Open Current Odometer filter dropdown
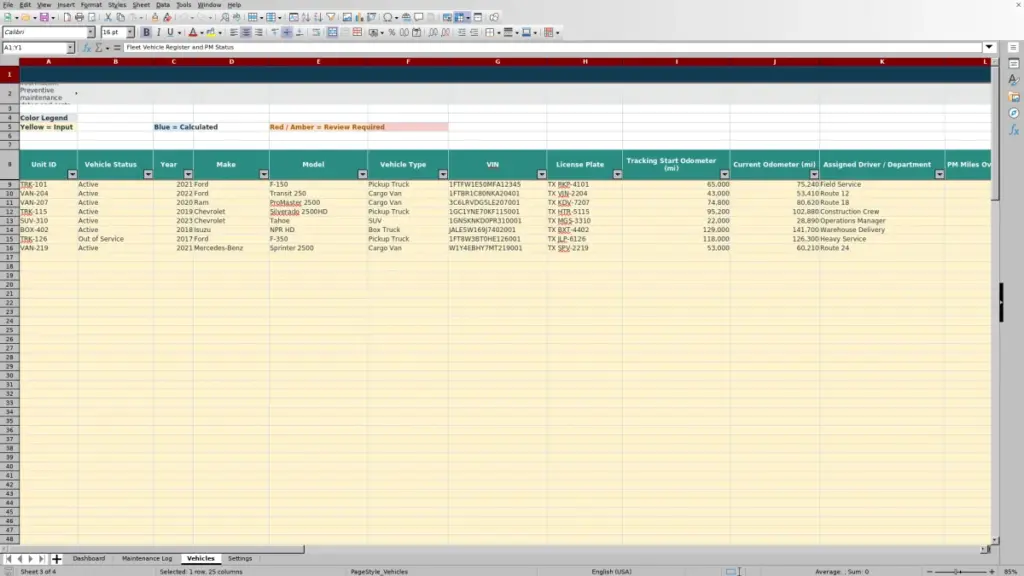This screenshot has height=576, width=1024. 814,174
